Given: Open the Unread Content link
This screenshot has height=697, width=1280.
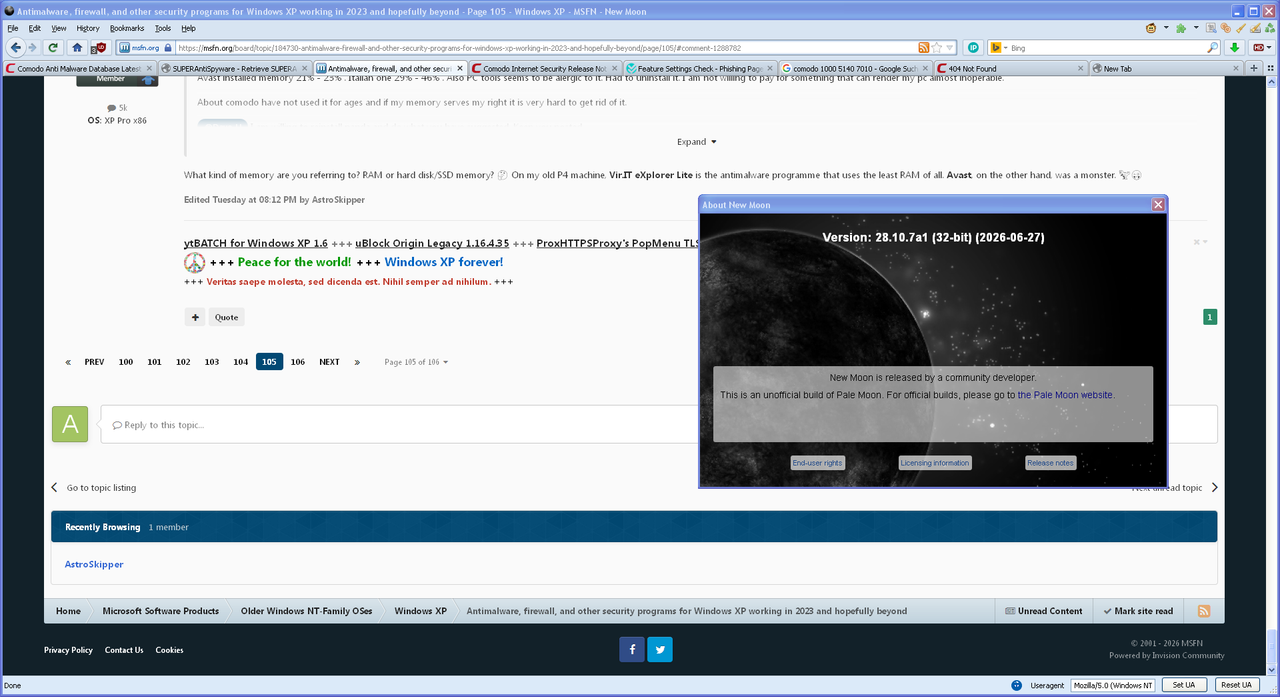Looking at the screenshot, I should click(x=1044, y=611).
